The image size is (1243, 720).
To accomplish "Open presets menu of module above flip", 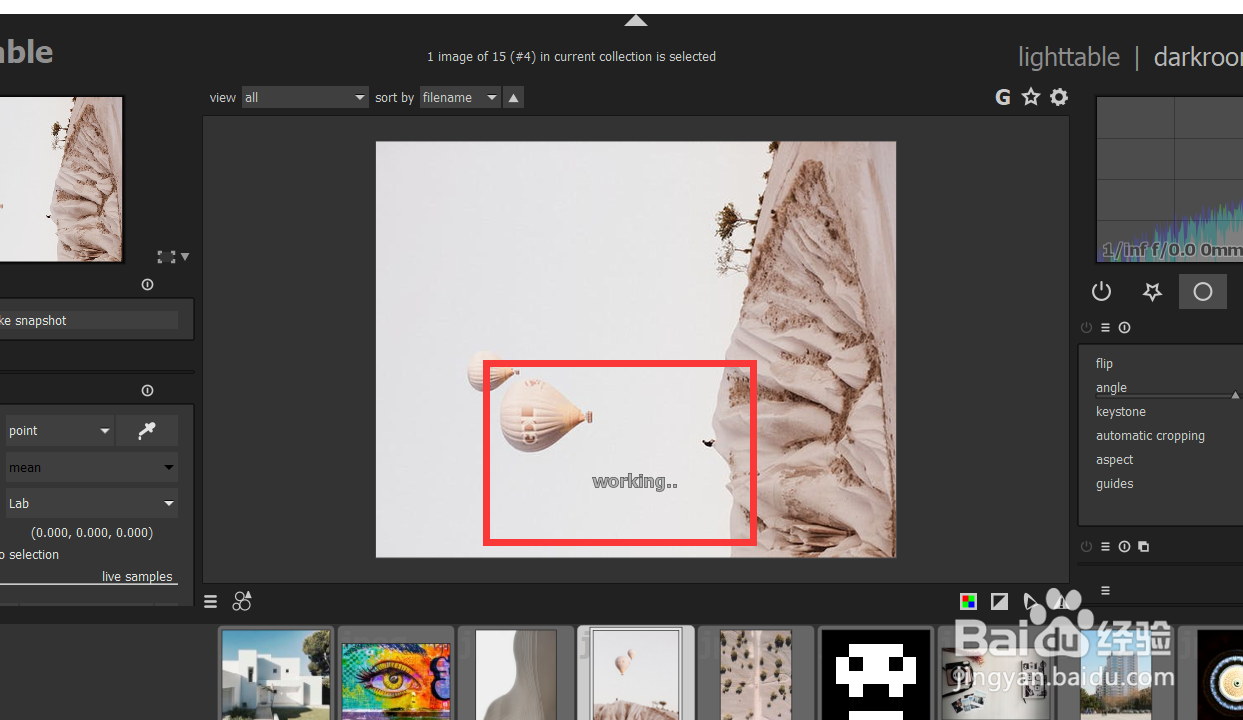I will coord(1105,328).
